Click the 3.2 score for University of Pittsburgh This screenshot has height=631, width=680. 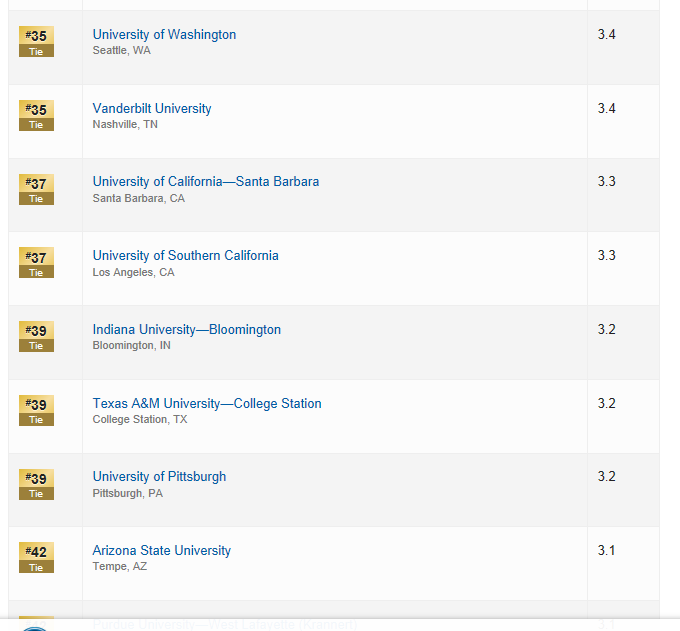tap(606, 476)
